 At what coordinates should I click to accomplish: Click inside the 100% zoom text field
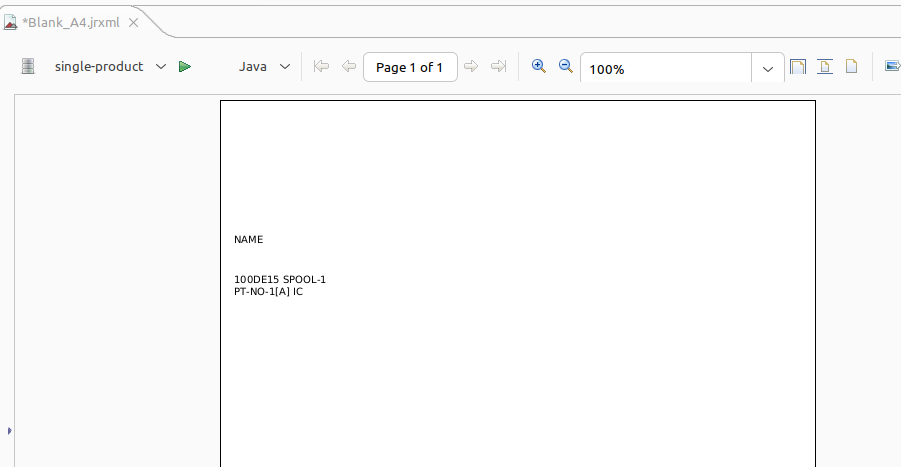coord(665,69)
